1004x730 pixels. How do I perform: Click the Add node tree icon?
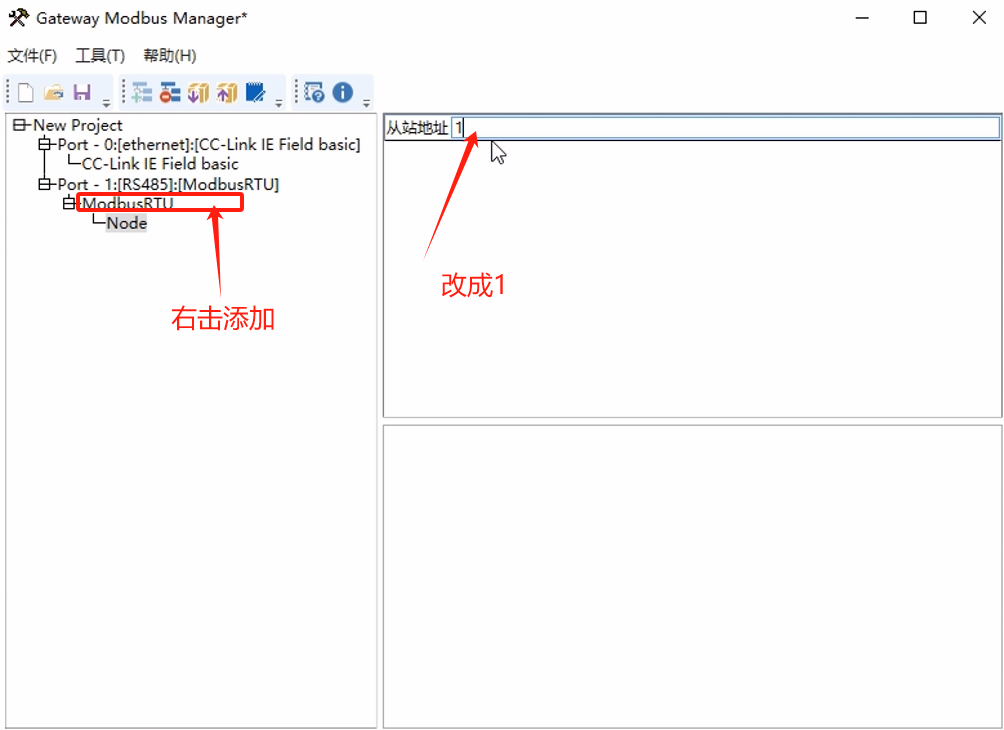[142, 93]
